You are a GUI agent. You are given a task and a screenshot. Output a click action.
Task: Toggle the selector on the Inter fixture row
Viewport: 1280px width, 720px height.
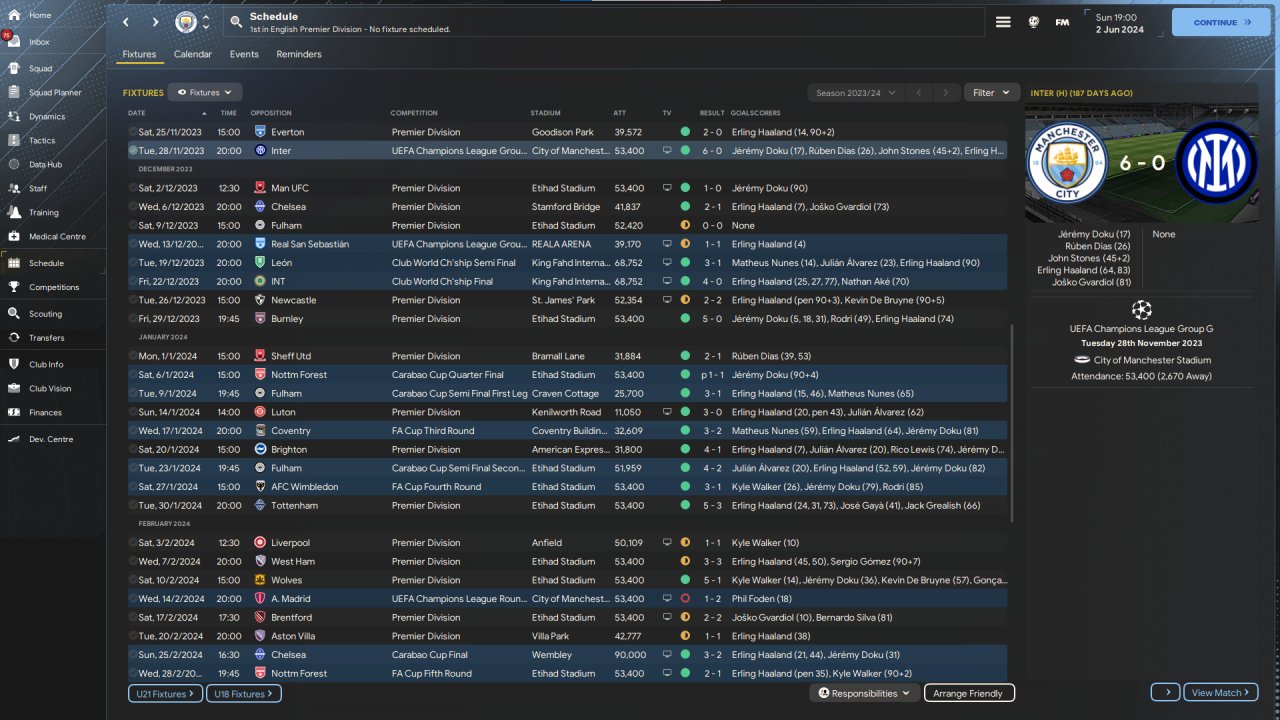[x=133, y=150]
